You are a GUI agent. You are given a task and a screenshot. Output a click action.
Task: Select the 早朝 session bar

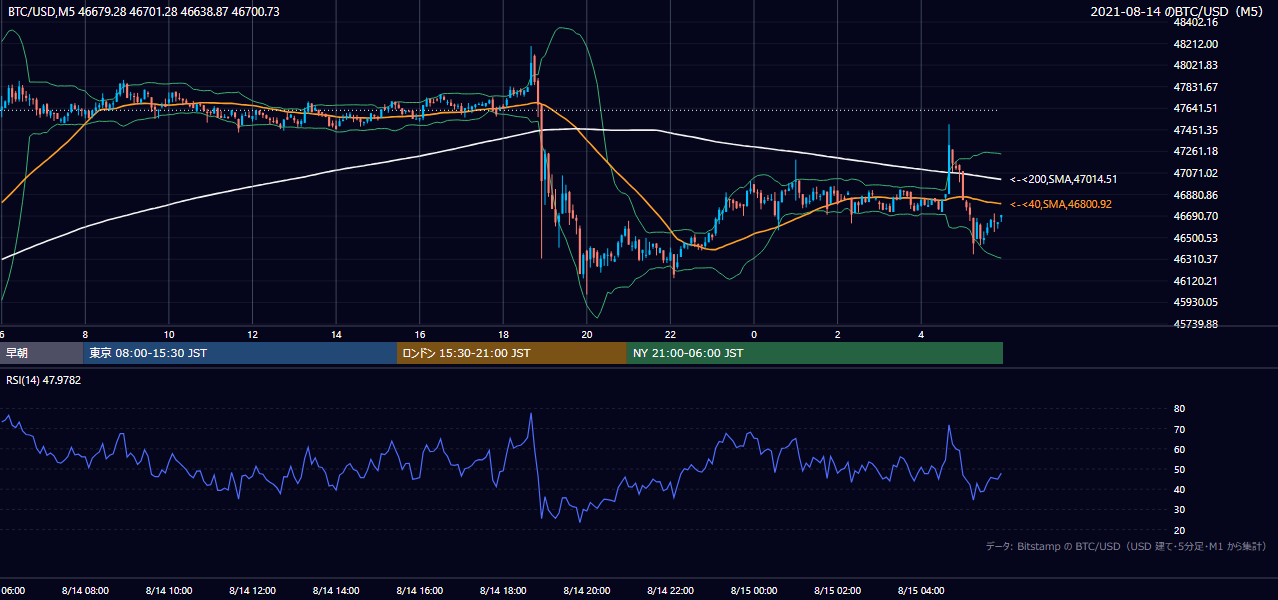[42, 353]
